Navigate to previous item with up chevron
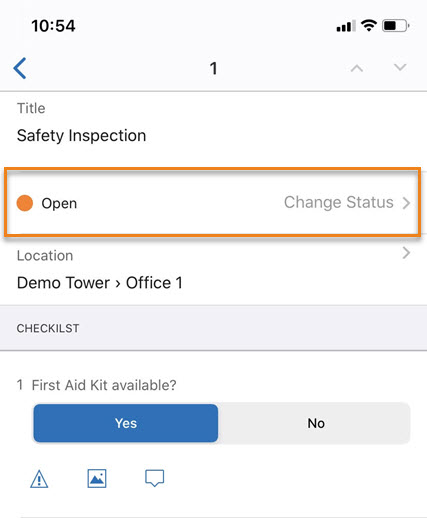Screen dimensions: 427x518 pyautogui.click(x=357, y=68)
